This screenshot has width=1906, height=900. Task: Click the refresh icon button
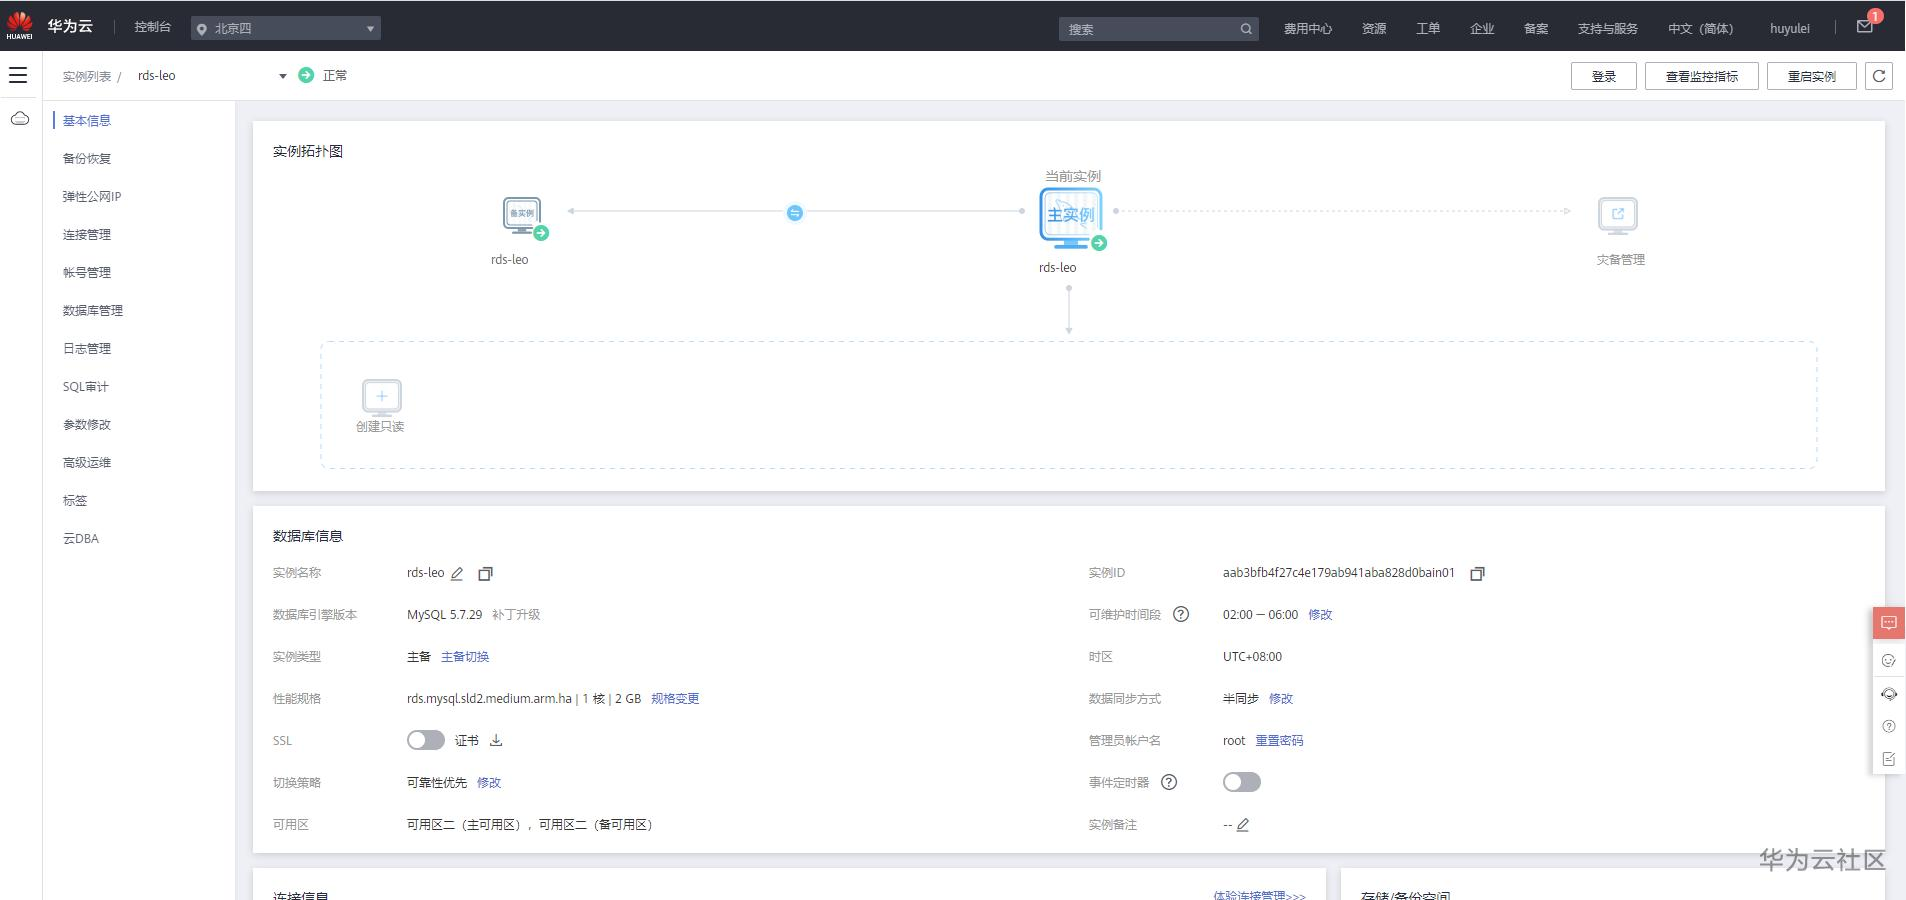coord(1879,76)
